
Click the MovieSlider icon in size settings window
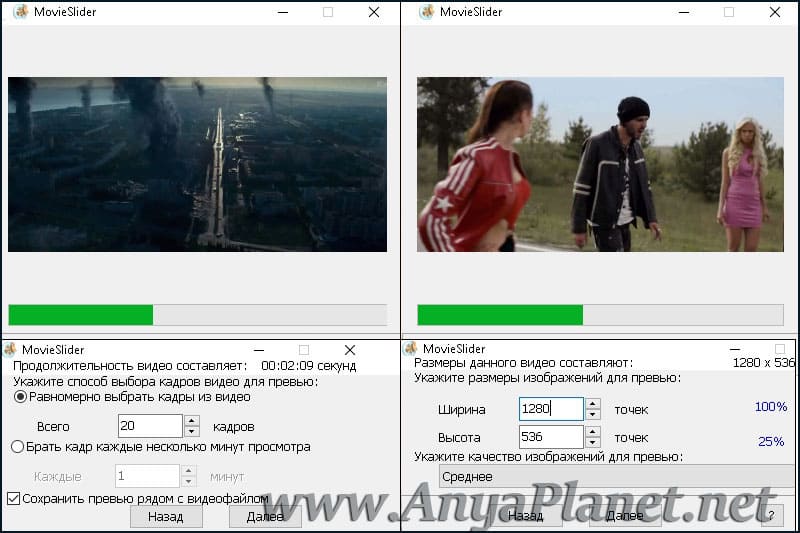(411, 348)
